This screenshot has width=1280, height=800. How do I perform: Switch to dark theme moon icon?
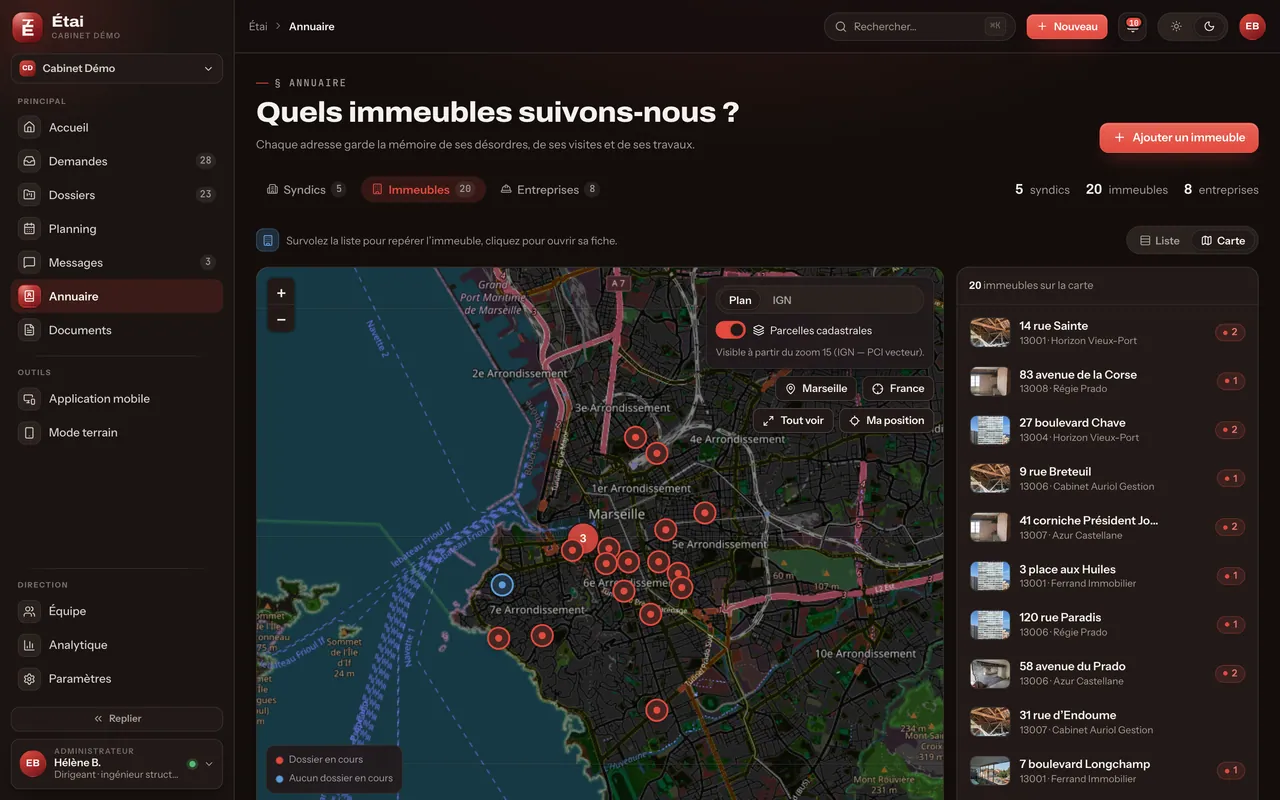(x=1209, y=27)
